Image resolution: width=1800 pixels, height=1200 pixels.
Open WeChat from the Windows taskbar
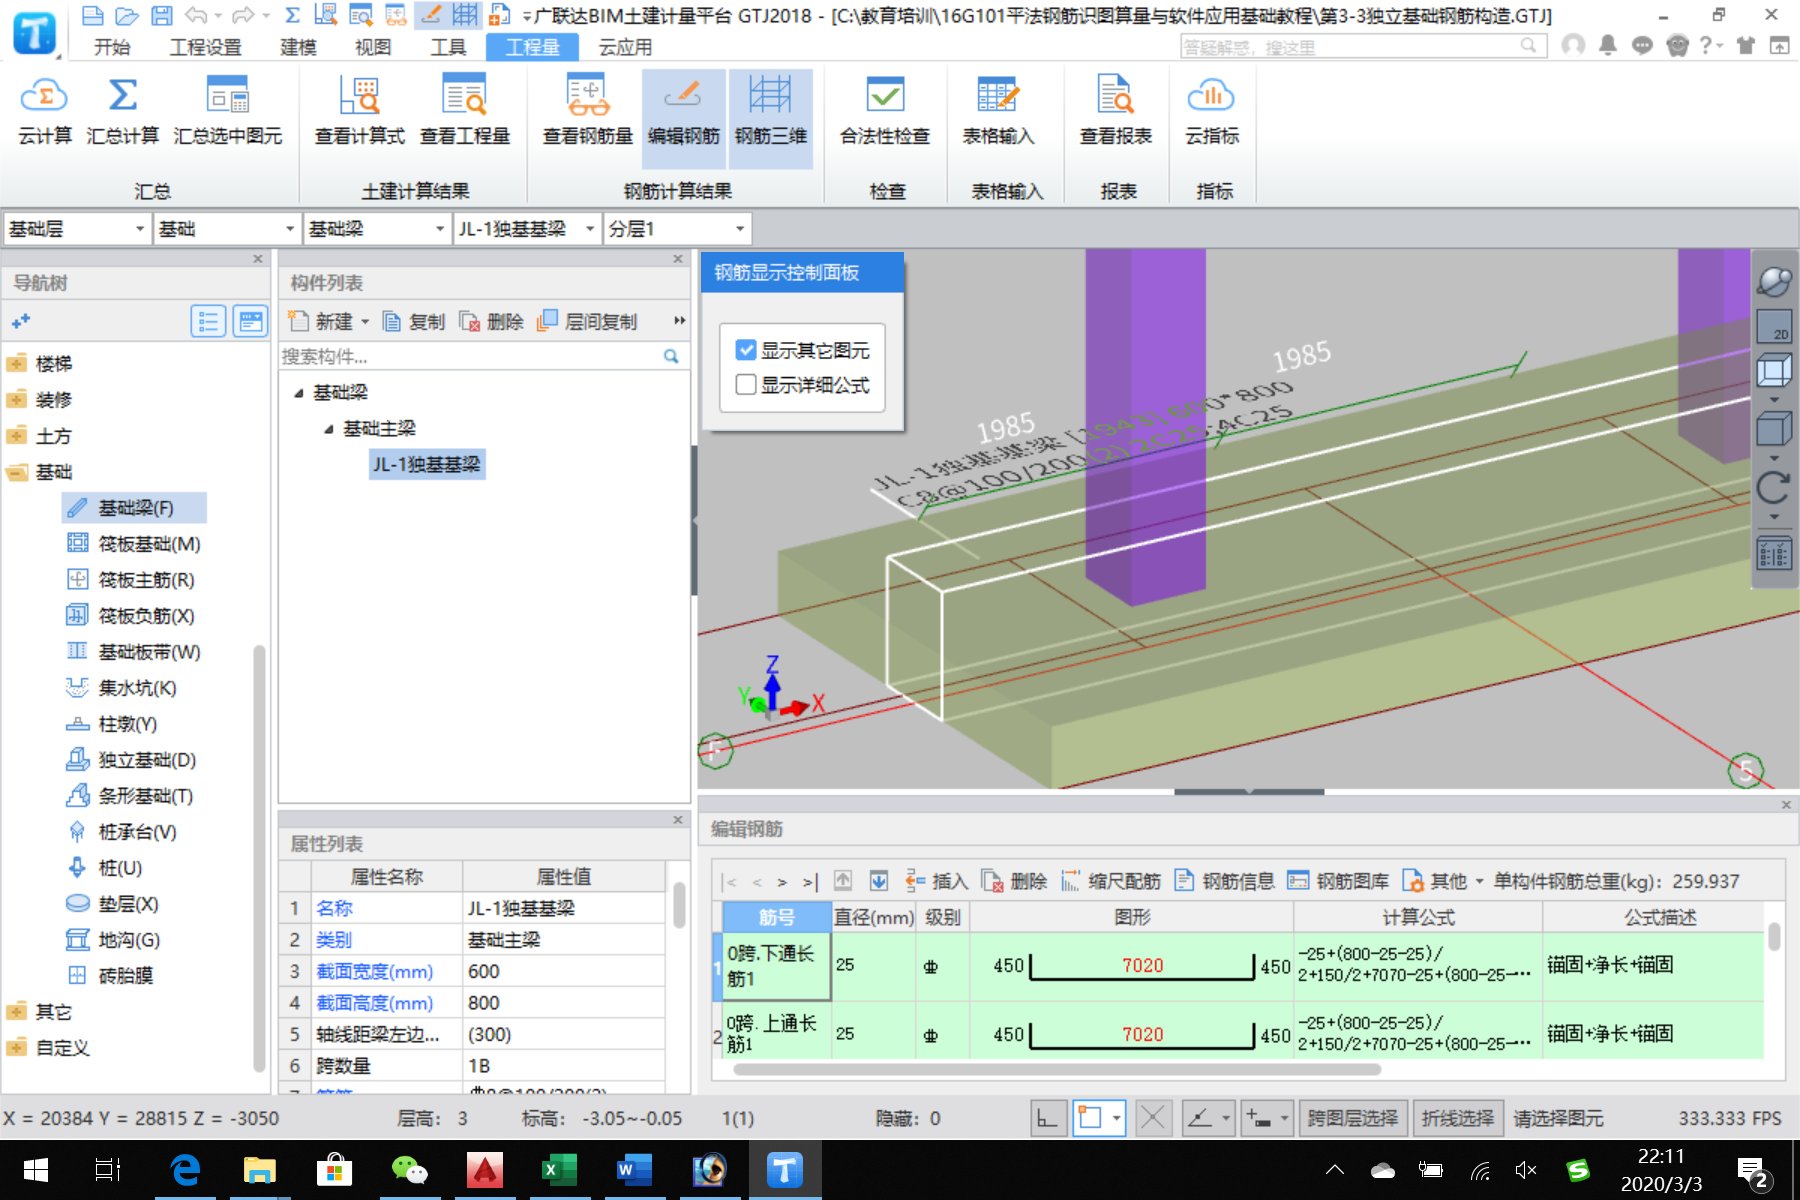point(409,1169)
